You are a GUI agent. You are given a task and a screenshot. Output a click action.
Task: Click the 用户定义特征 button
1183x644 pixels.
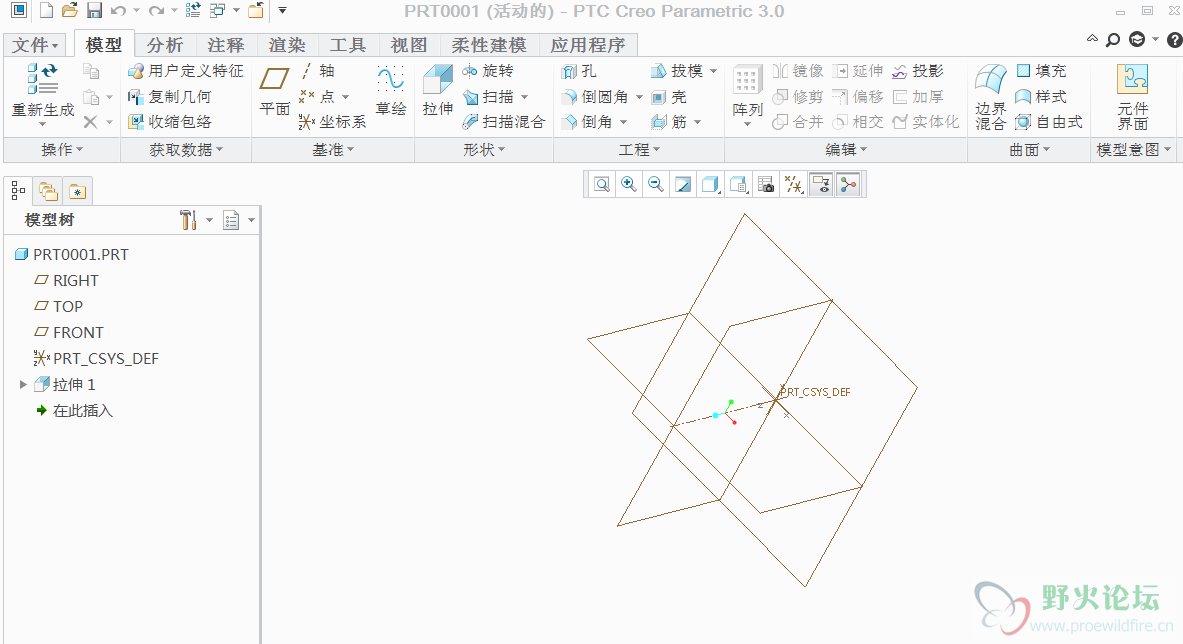point(186,71)
